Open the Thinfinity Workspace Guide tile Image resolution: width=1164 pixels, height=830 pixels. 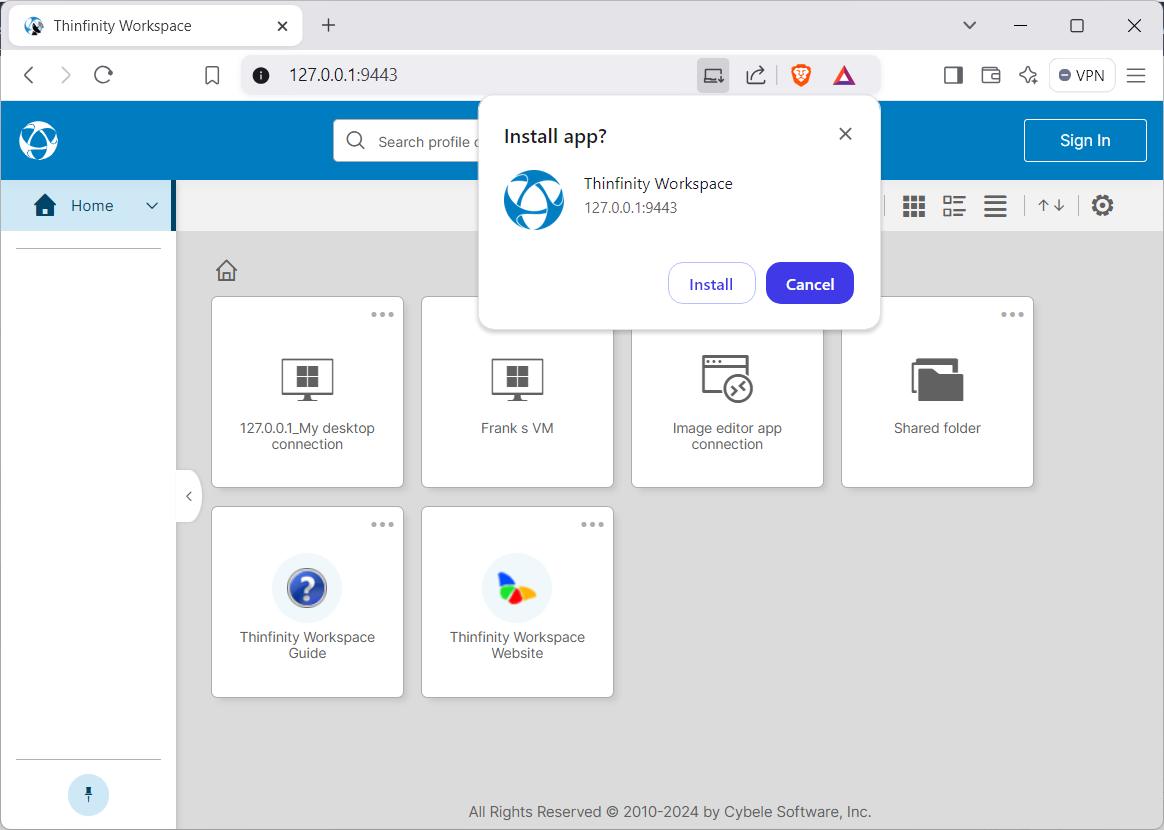coord(307,602)
